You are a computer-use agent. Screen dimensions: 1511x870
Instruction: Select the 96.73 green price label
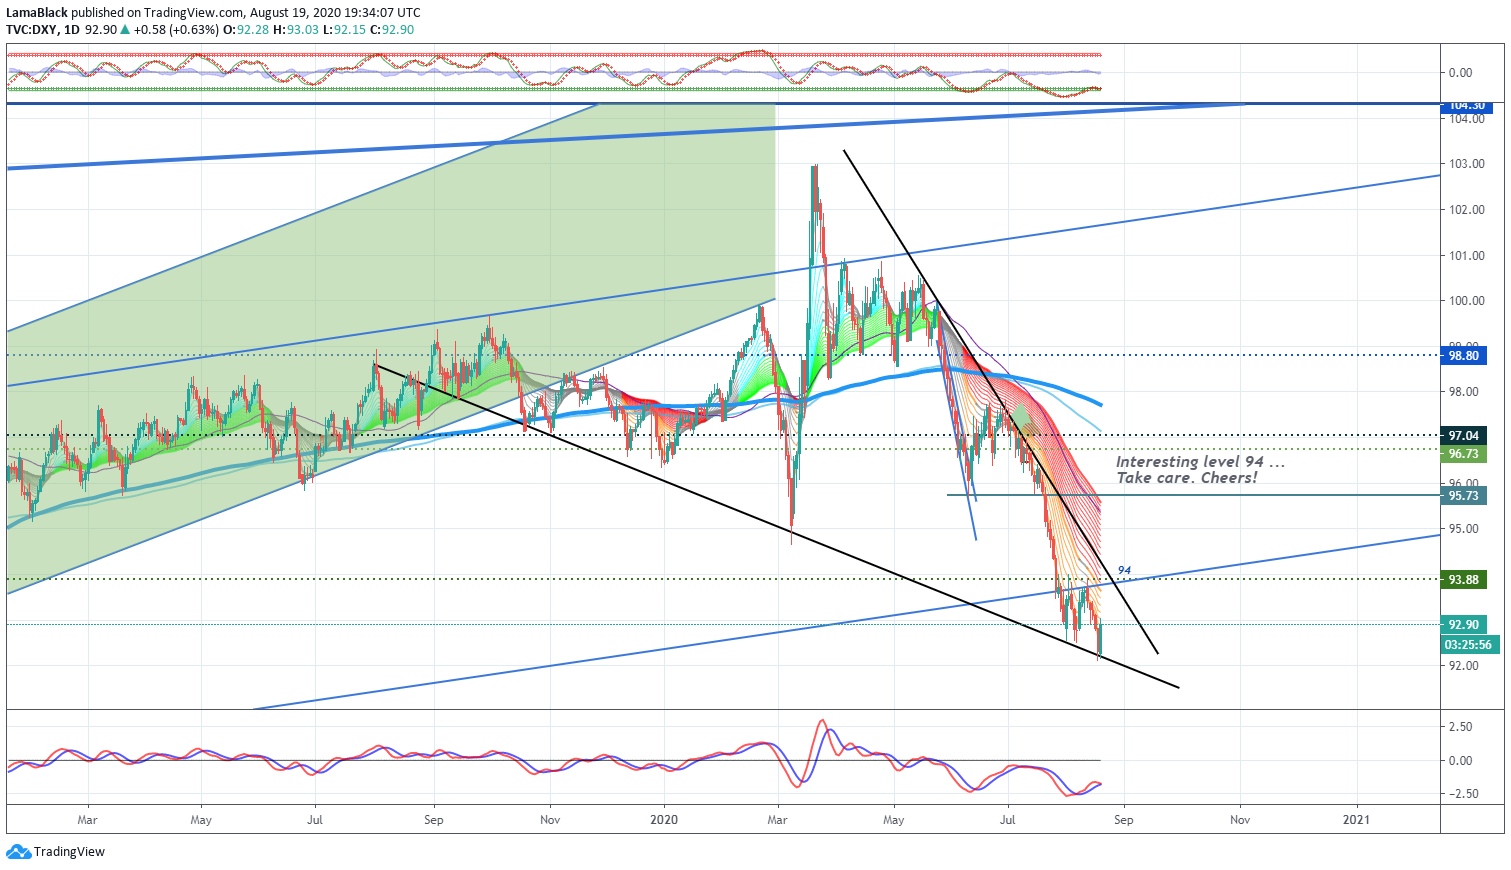pyautogui.click(x=1464, y=453)
